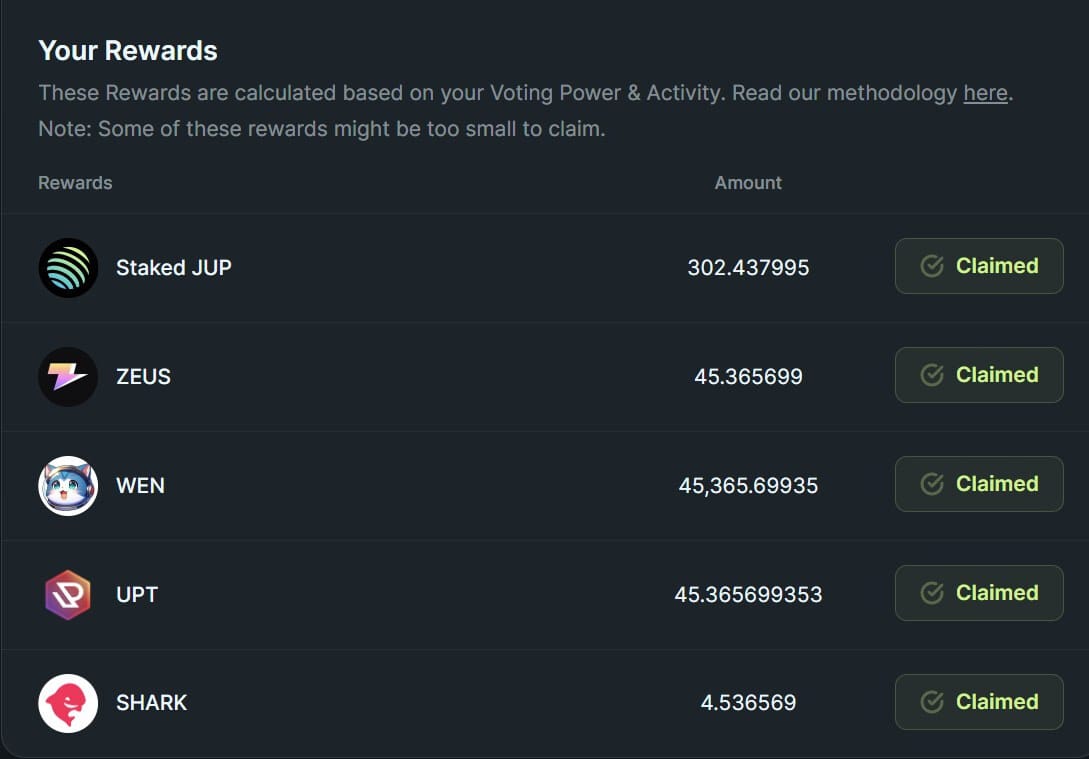Open the methodology "here" link

[985, 93]
